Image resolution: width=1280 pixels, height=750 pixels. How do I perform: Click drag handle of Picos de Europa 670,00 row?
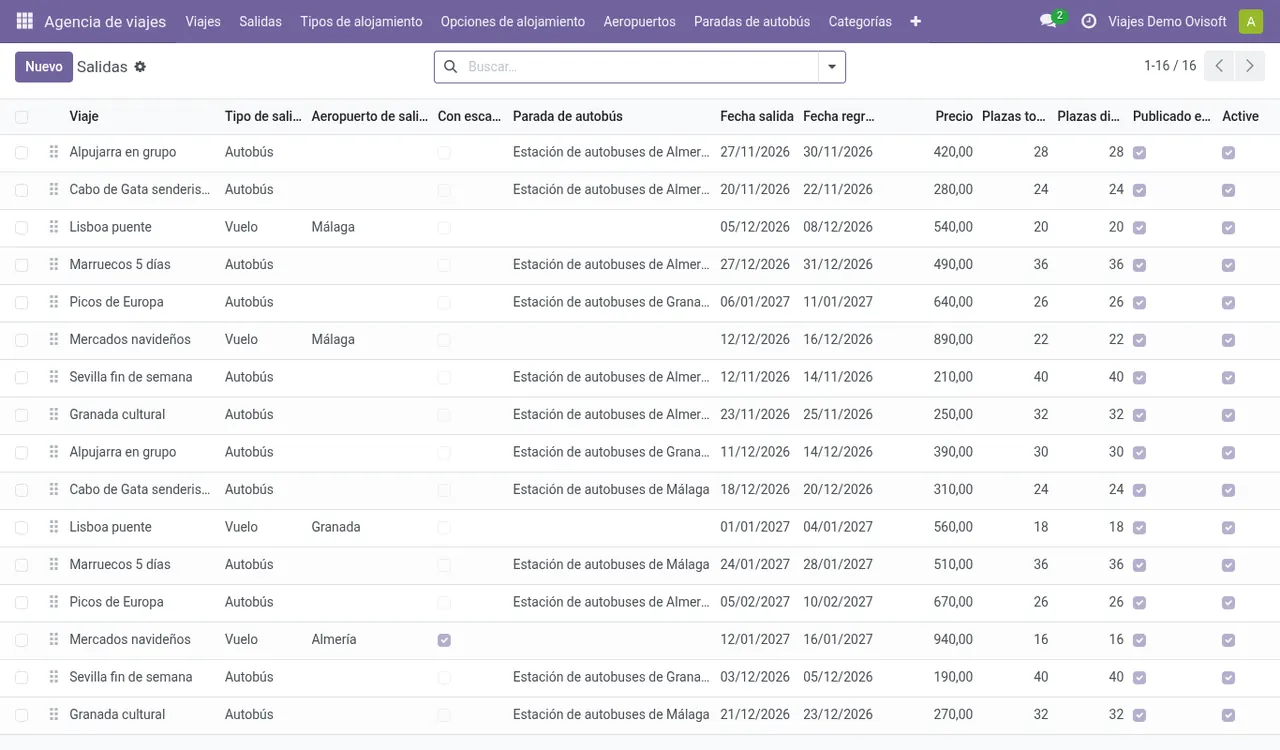click(x=54, y=602)
